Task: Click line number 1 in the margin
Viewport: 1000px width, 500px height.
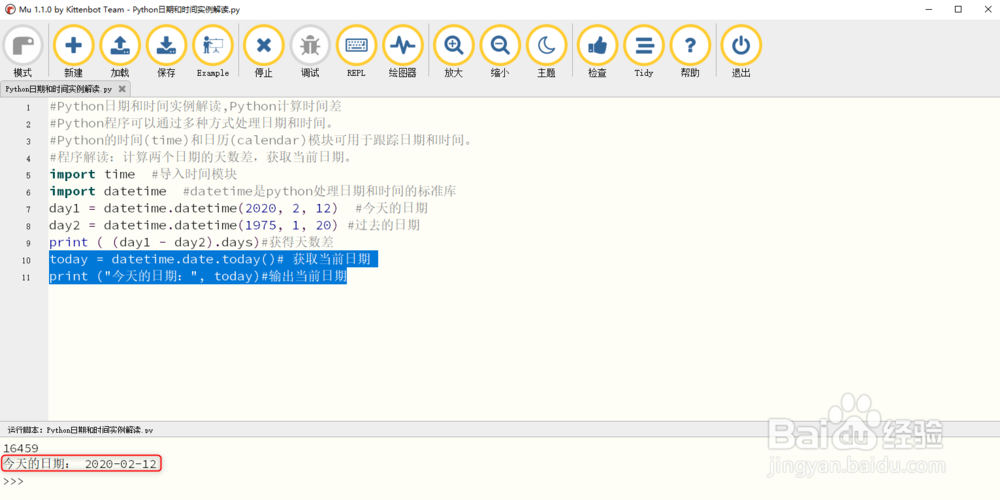Action: pos(28,107)
